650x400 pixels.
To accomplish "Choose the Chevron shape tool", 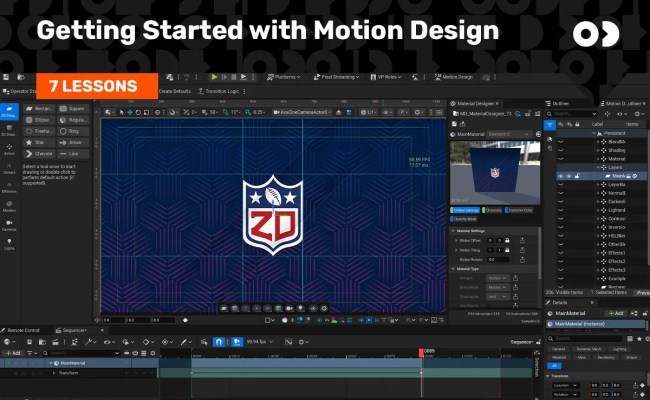I will click(39, 153).
